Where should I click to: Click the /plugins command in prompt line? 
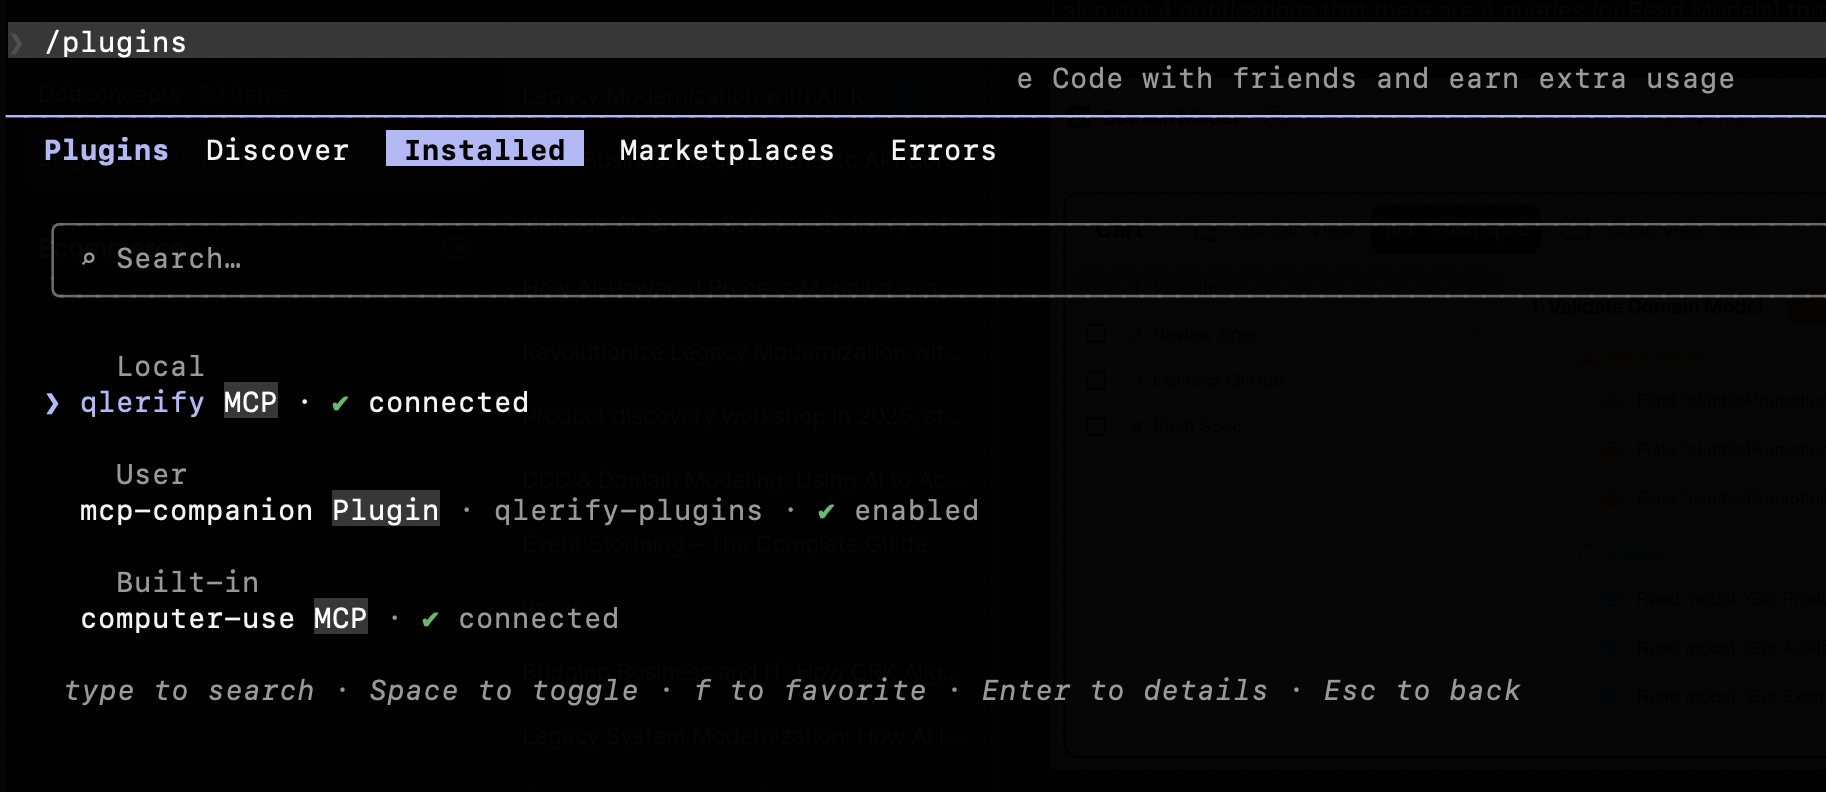tap(116, 42)
